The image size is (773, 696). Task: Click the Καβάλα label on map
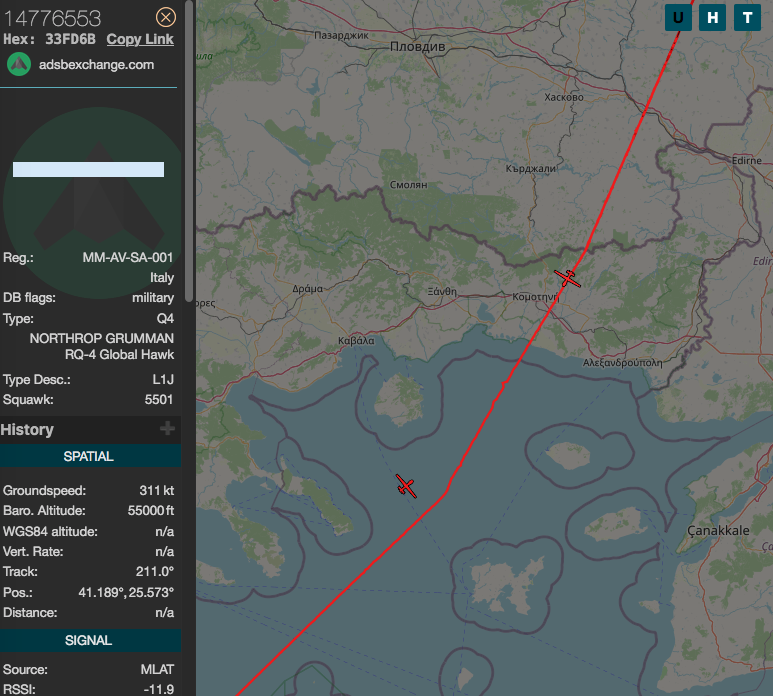356,341
